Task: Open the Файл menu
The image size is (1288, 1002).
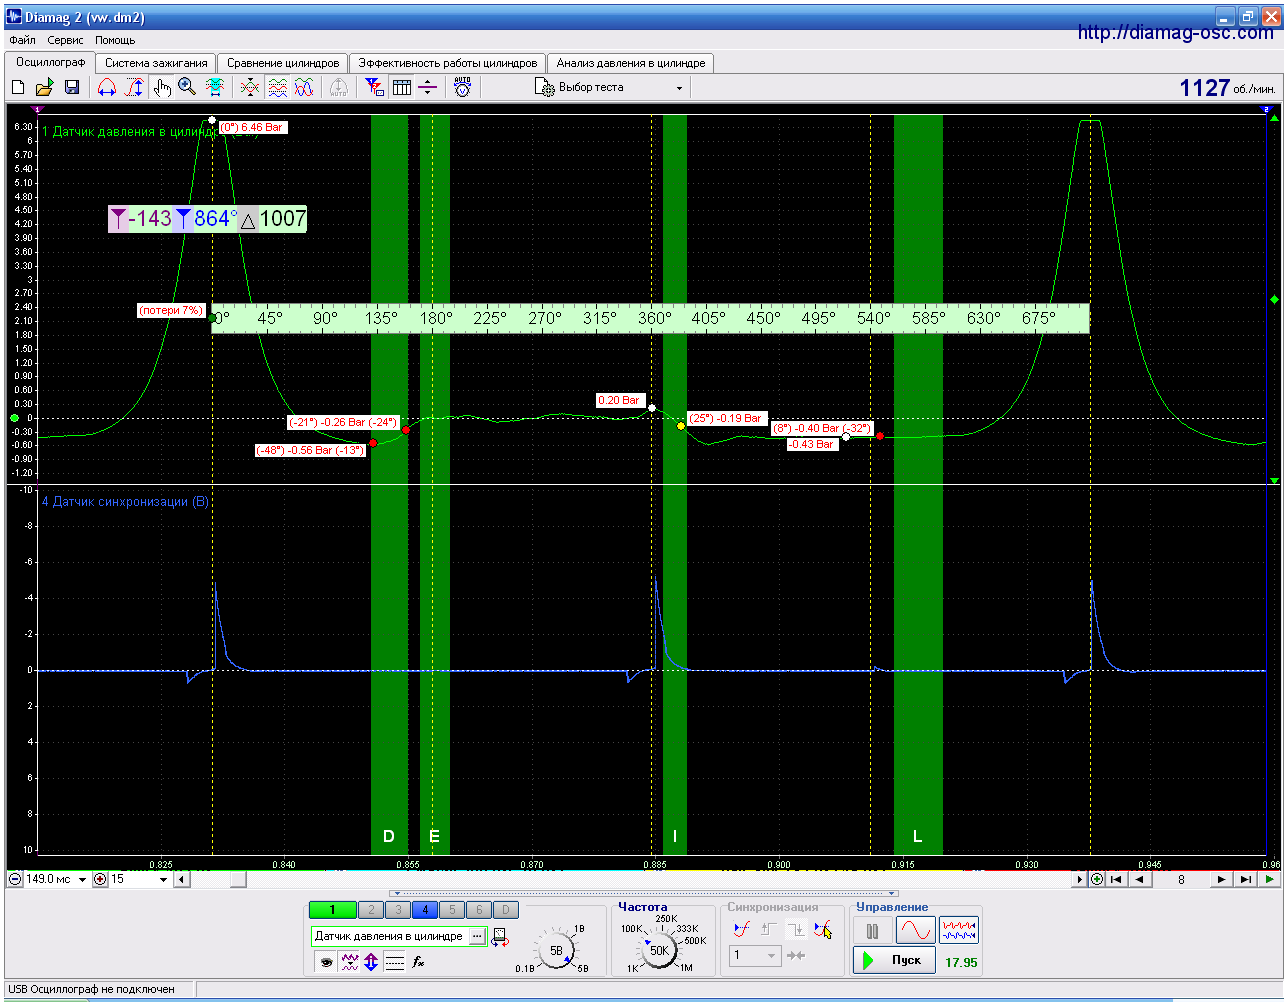Action: pyautogui.click(x=22, y=40)
